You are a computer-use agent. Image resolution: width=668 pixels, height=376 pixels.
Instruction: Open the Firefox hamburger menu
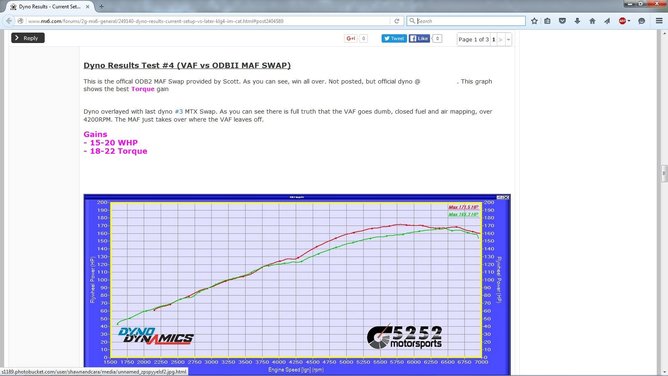pos(659,21)
